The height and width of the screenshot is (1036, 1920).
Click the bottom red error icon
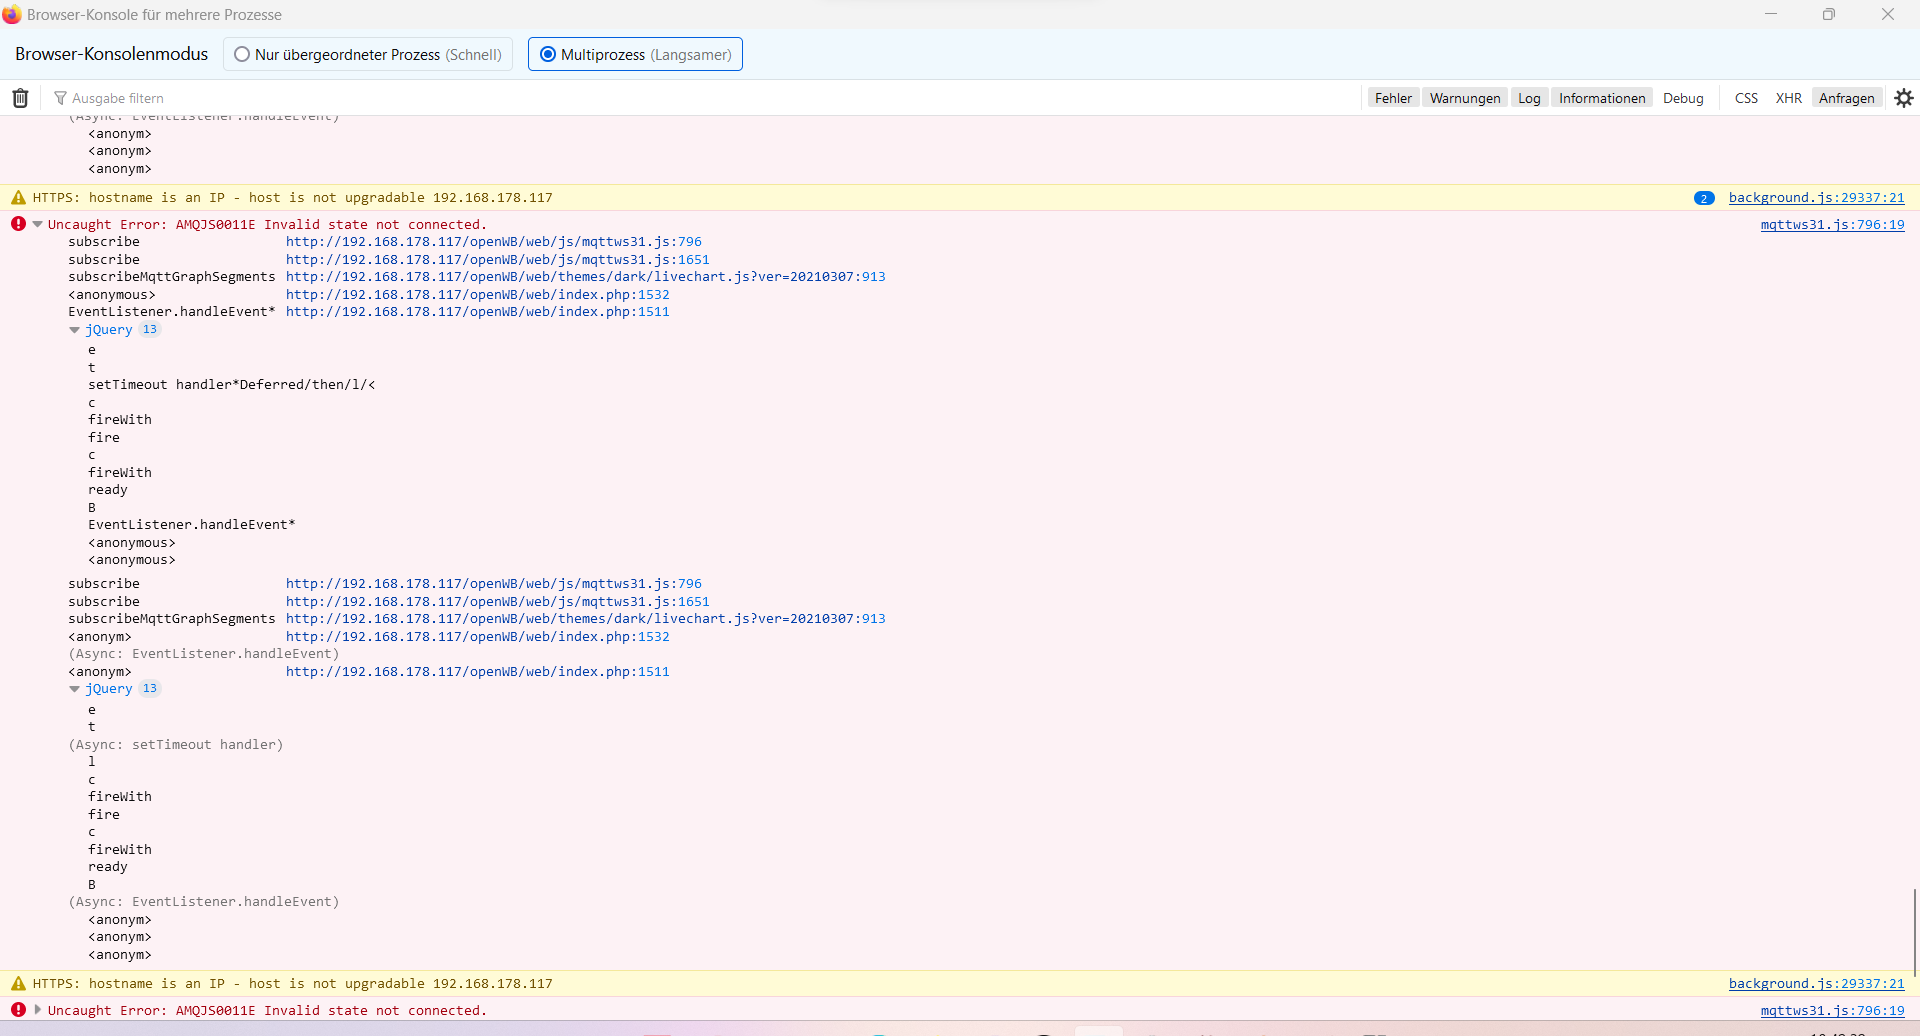[x=18, y=1010]
